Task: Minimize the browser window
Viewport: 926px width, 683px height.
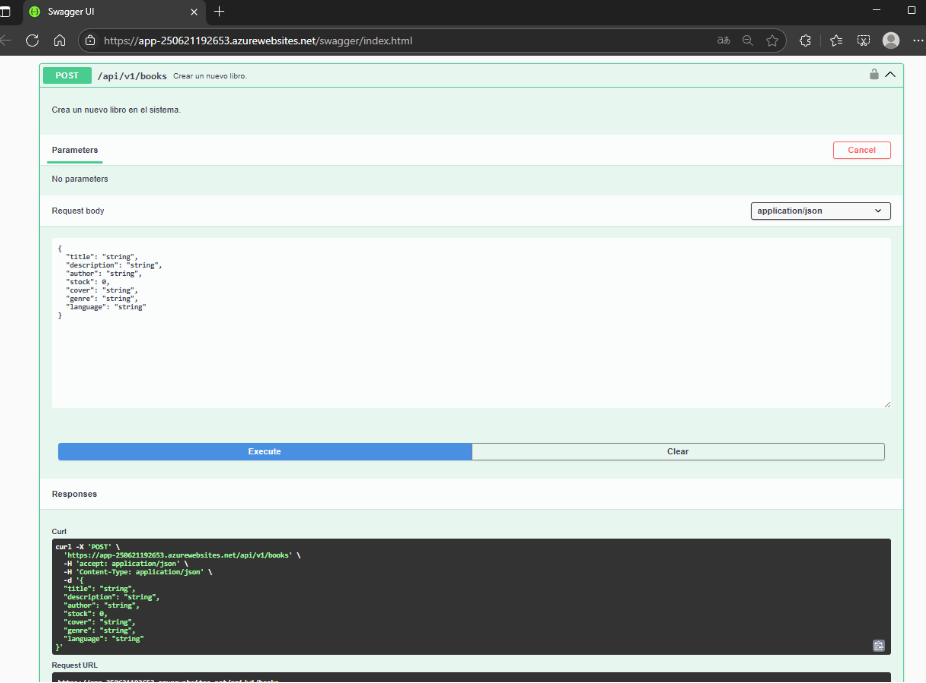Action: tap(876, 10)
